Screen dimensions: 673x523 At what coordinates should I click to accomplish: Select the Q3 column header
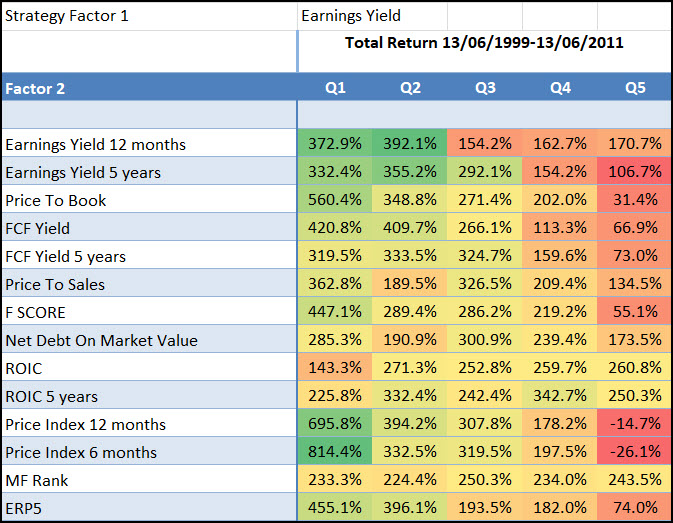[485, 88]
